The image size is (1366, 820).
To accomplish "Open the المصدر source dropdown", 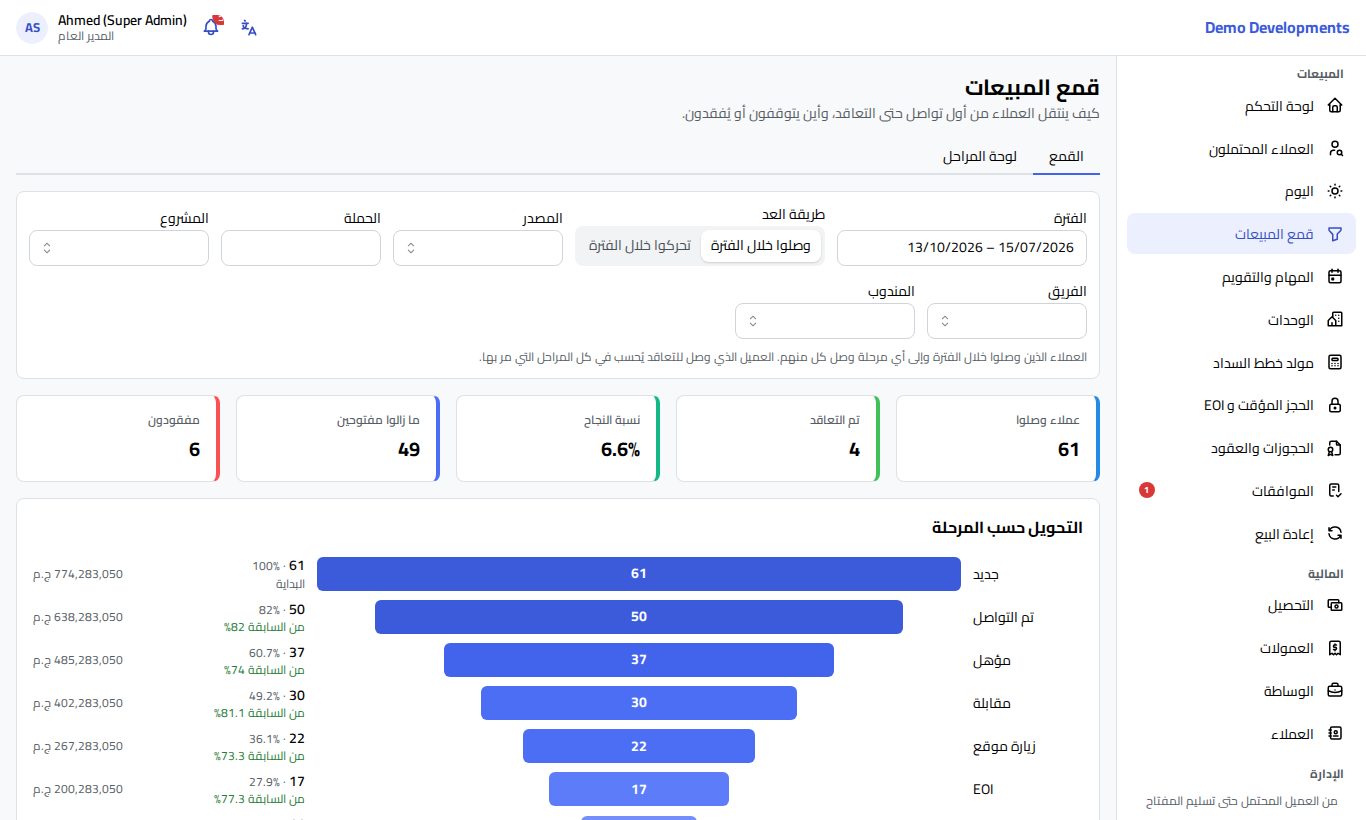I will (478, 248).
